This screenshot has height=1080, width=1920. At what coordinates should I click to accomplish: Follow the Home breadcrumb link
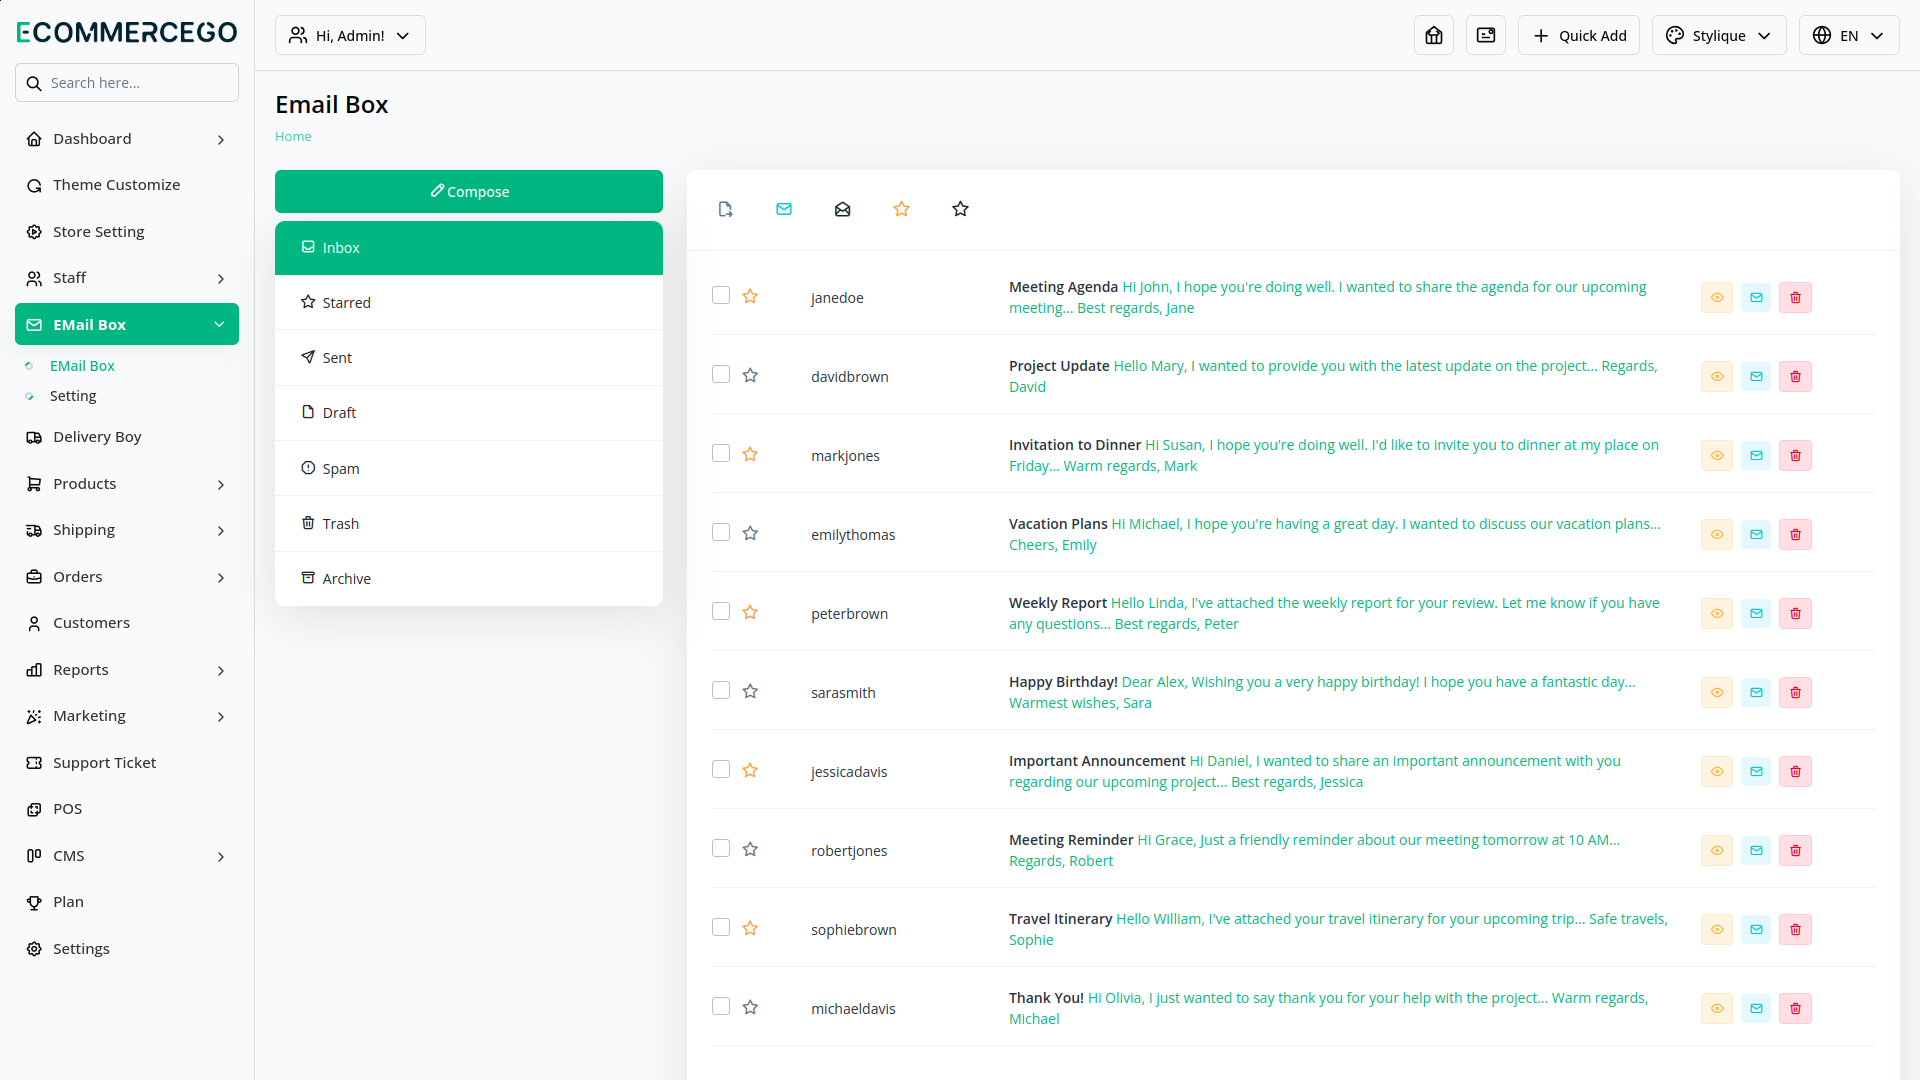point(293,137)
